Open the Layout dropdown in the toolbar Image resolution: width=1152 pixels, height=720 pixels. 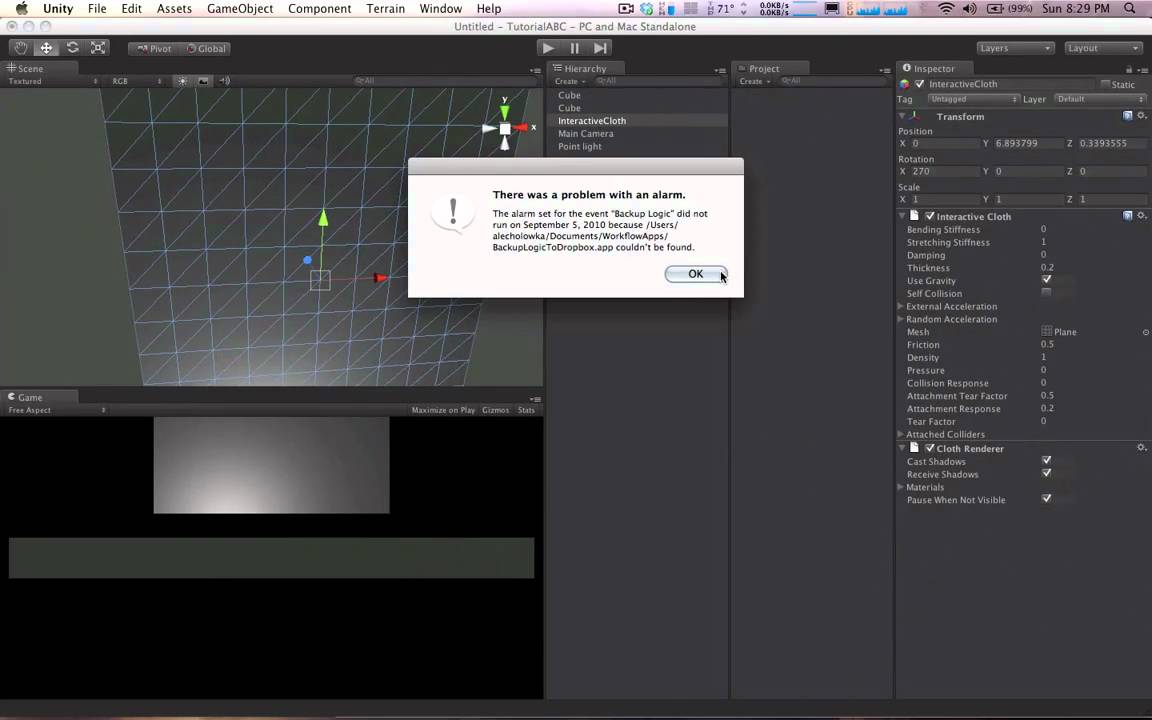(x=1102, y=48)
